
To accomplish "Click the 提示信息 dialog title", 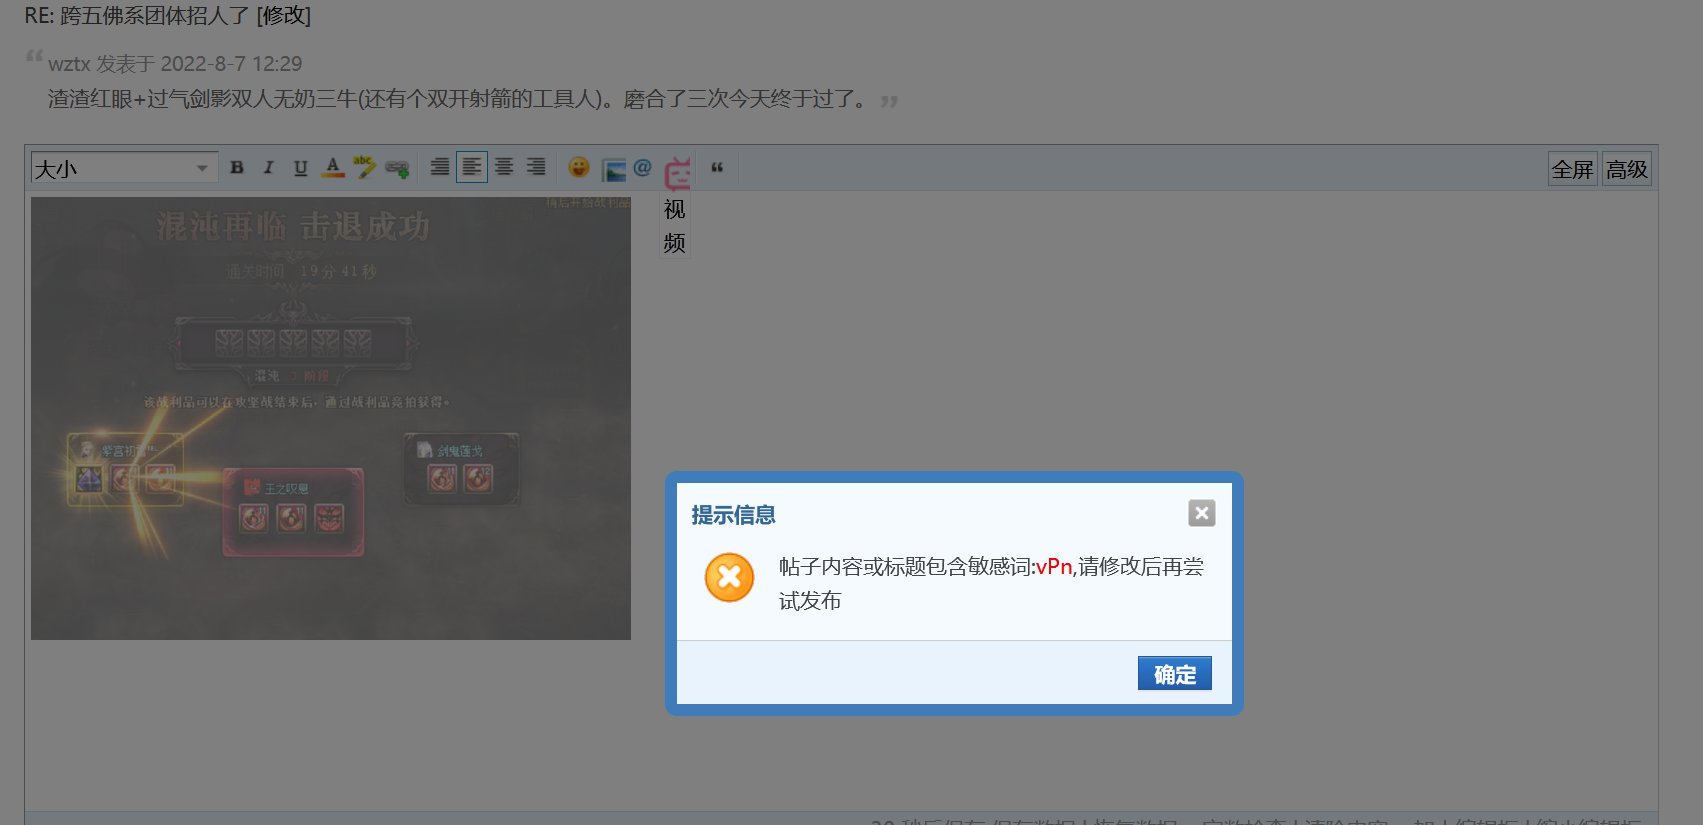I will tap(733, 515).
